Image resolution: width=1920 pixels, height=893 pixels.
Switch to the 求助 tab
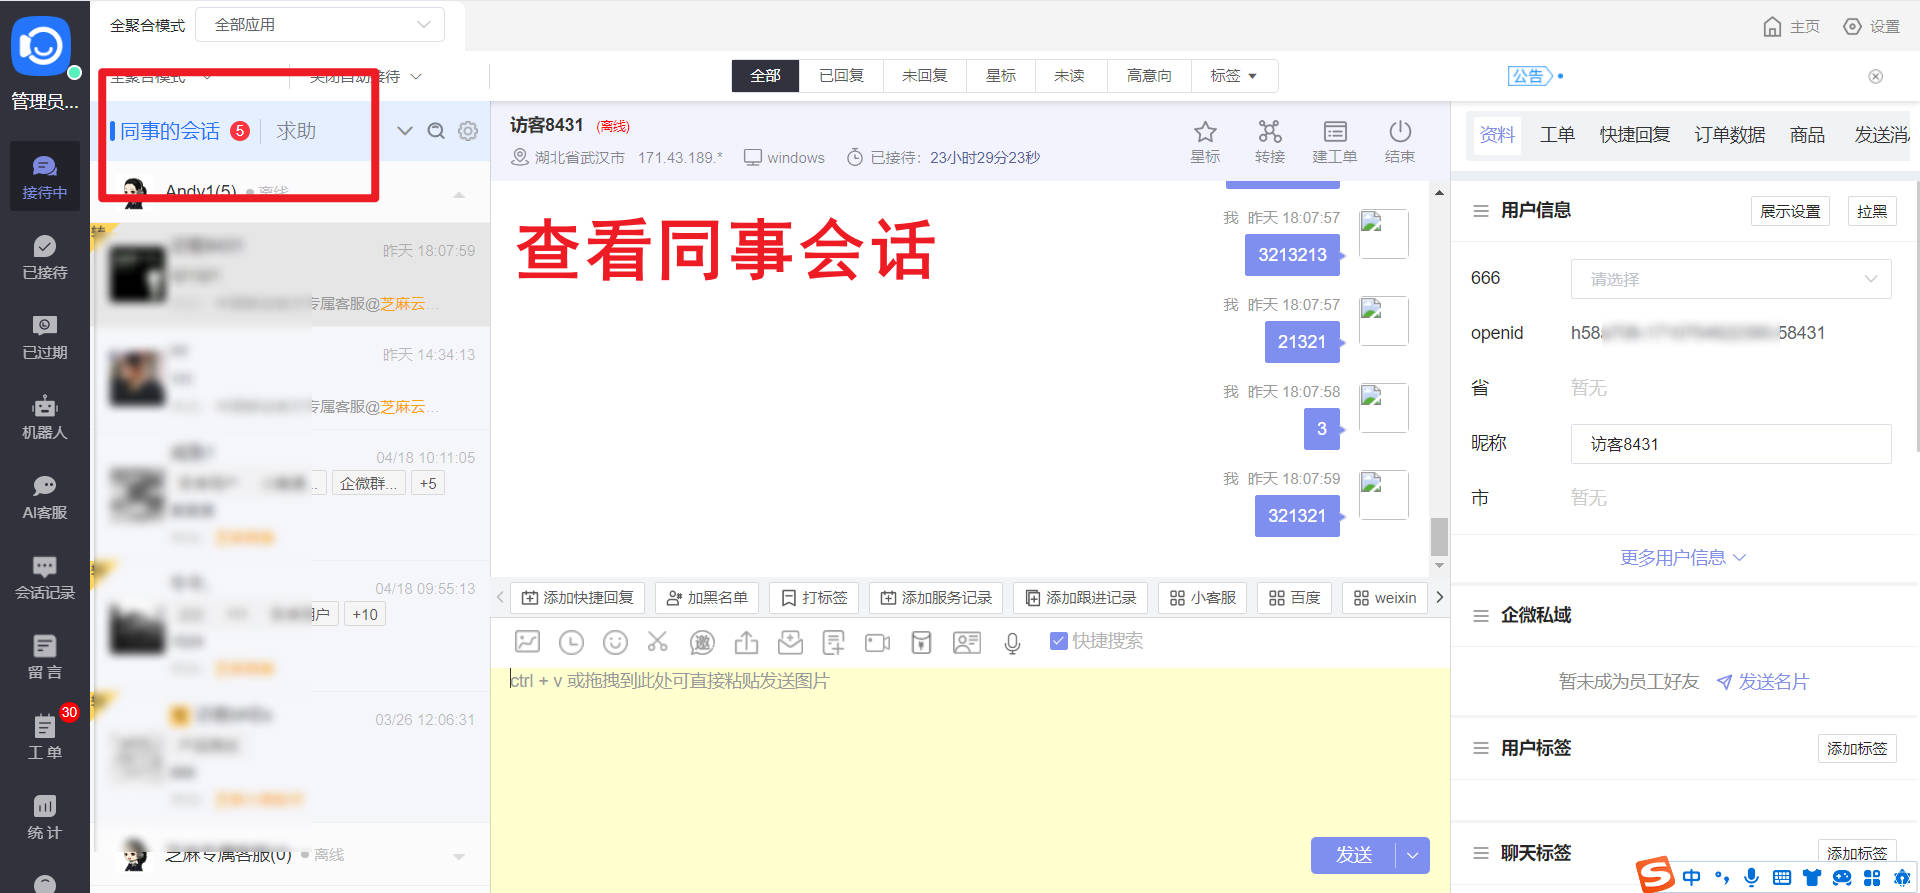pos(296,131)
